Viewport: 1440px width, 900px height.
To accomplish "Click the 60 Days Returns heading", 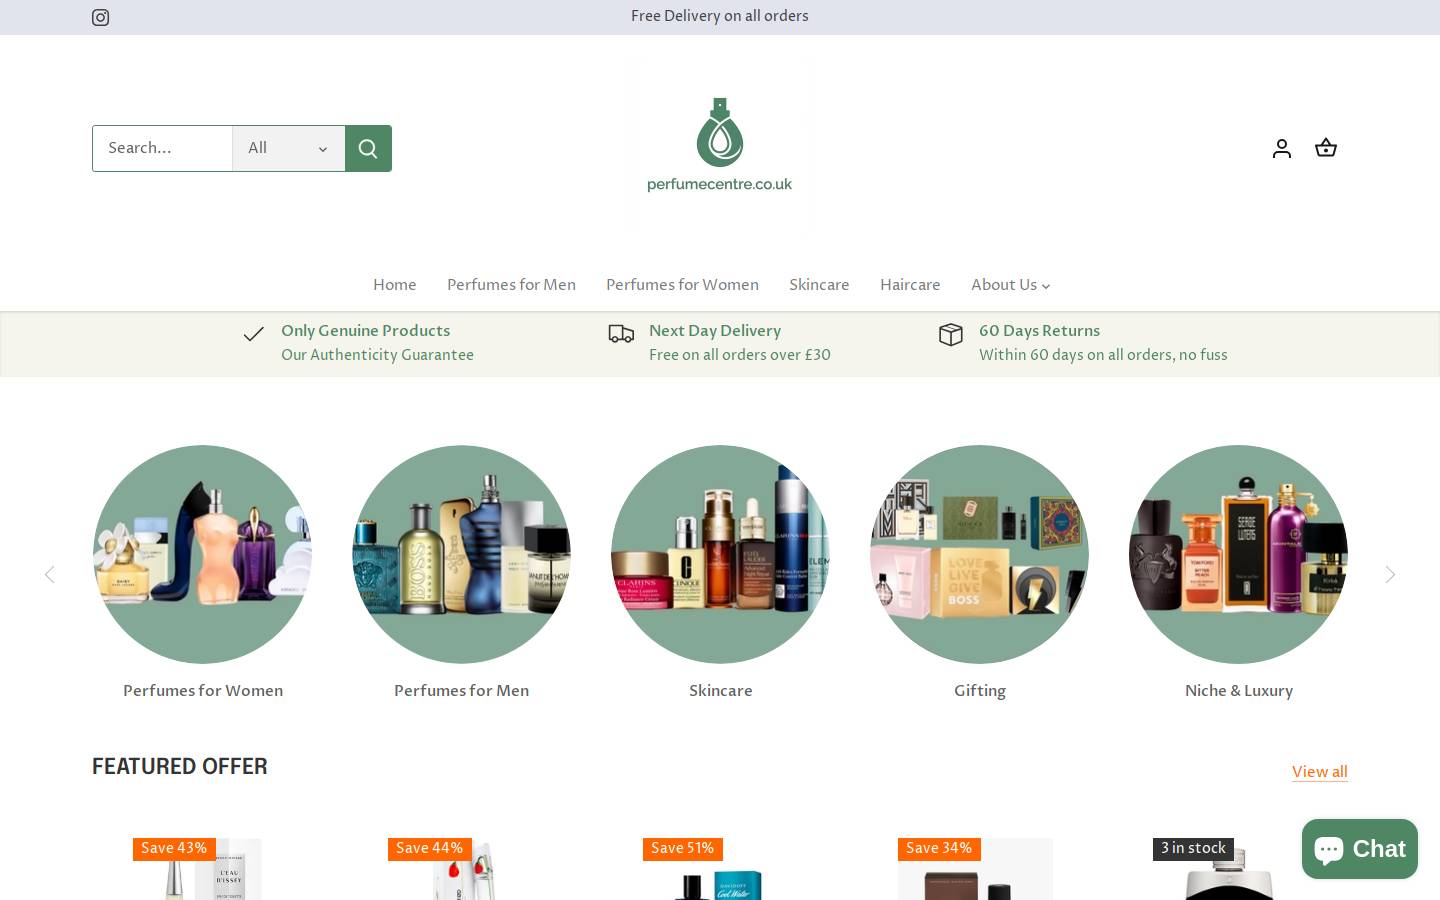I will 1039,331.
